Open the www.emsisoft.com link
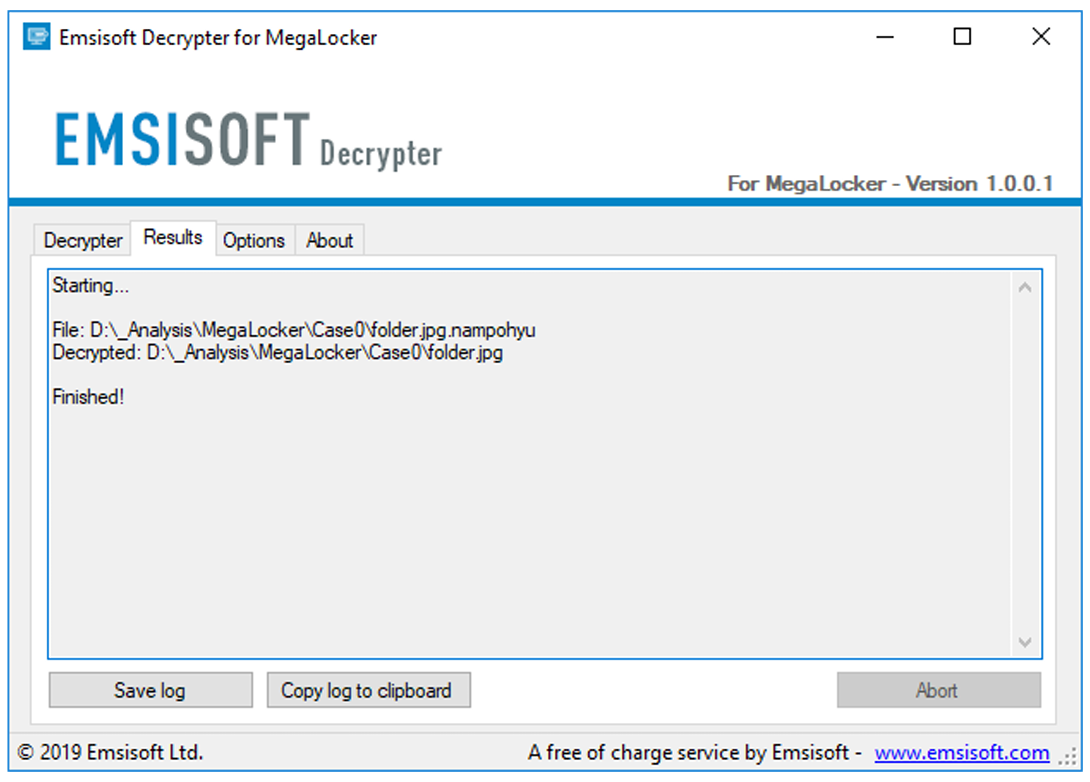 (x=961, y=753)
